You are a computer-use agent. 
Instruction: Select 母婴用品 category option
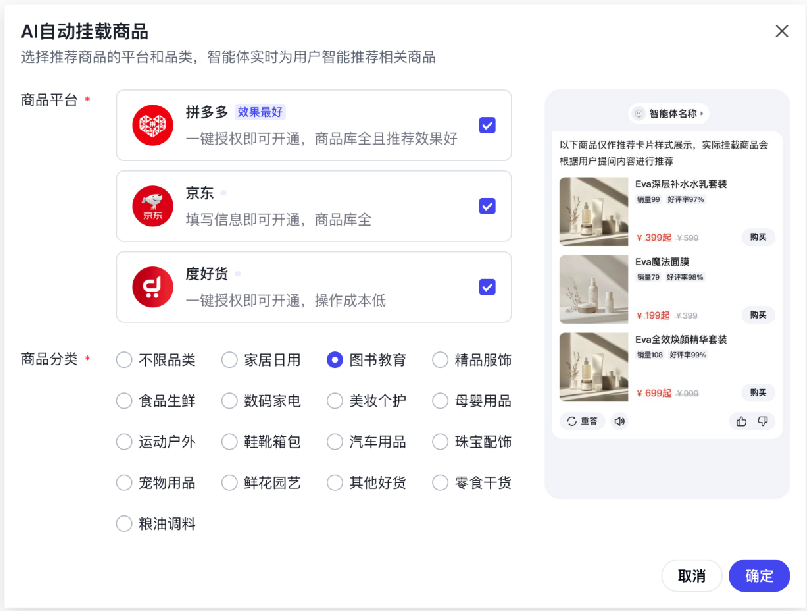point(440,400)
